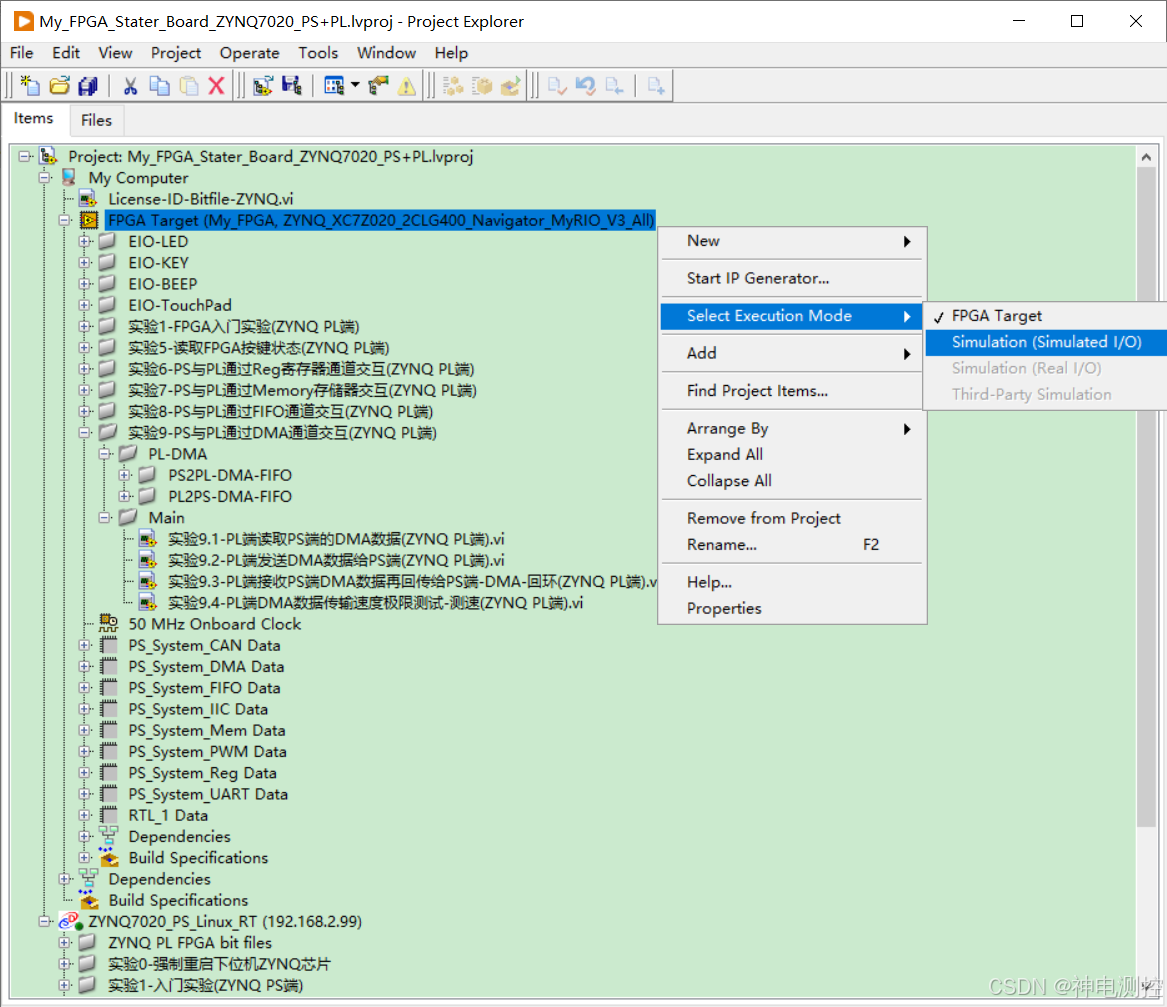Screen dimensions: 1167x1007
Task: Switch to the Items tab
Action: coord(33,118)
